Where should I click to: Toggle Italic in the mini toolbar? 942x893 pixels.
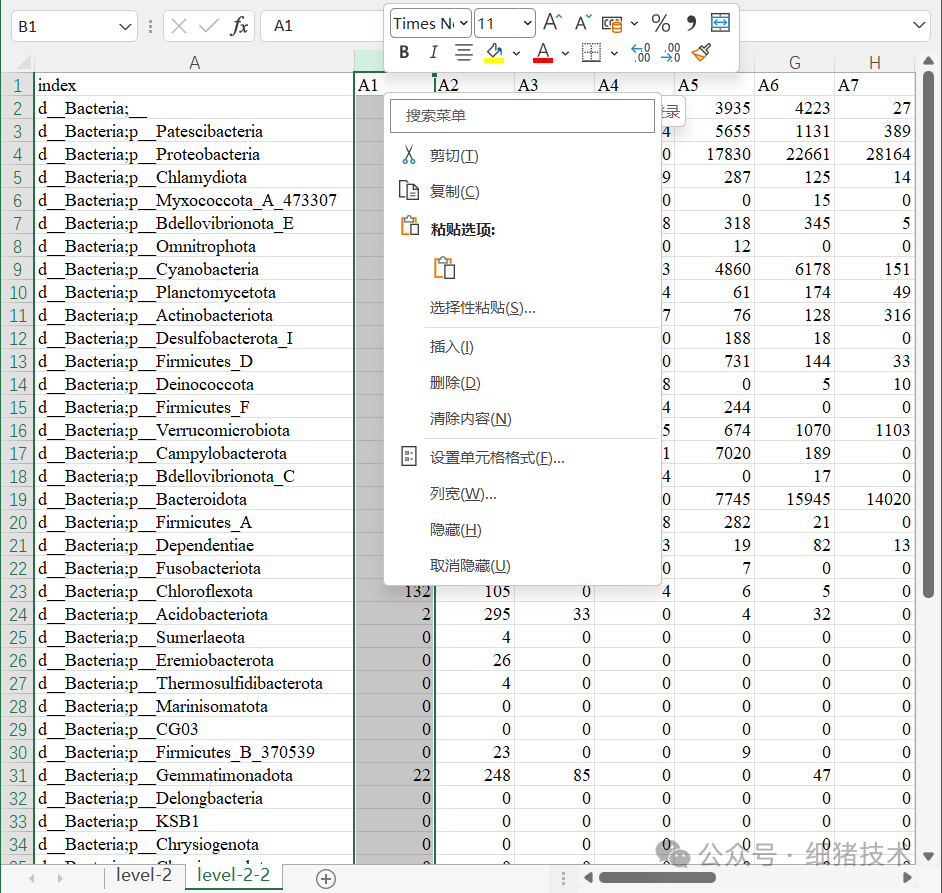point(433,53)
